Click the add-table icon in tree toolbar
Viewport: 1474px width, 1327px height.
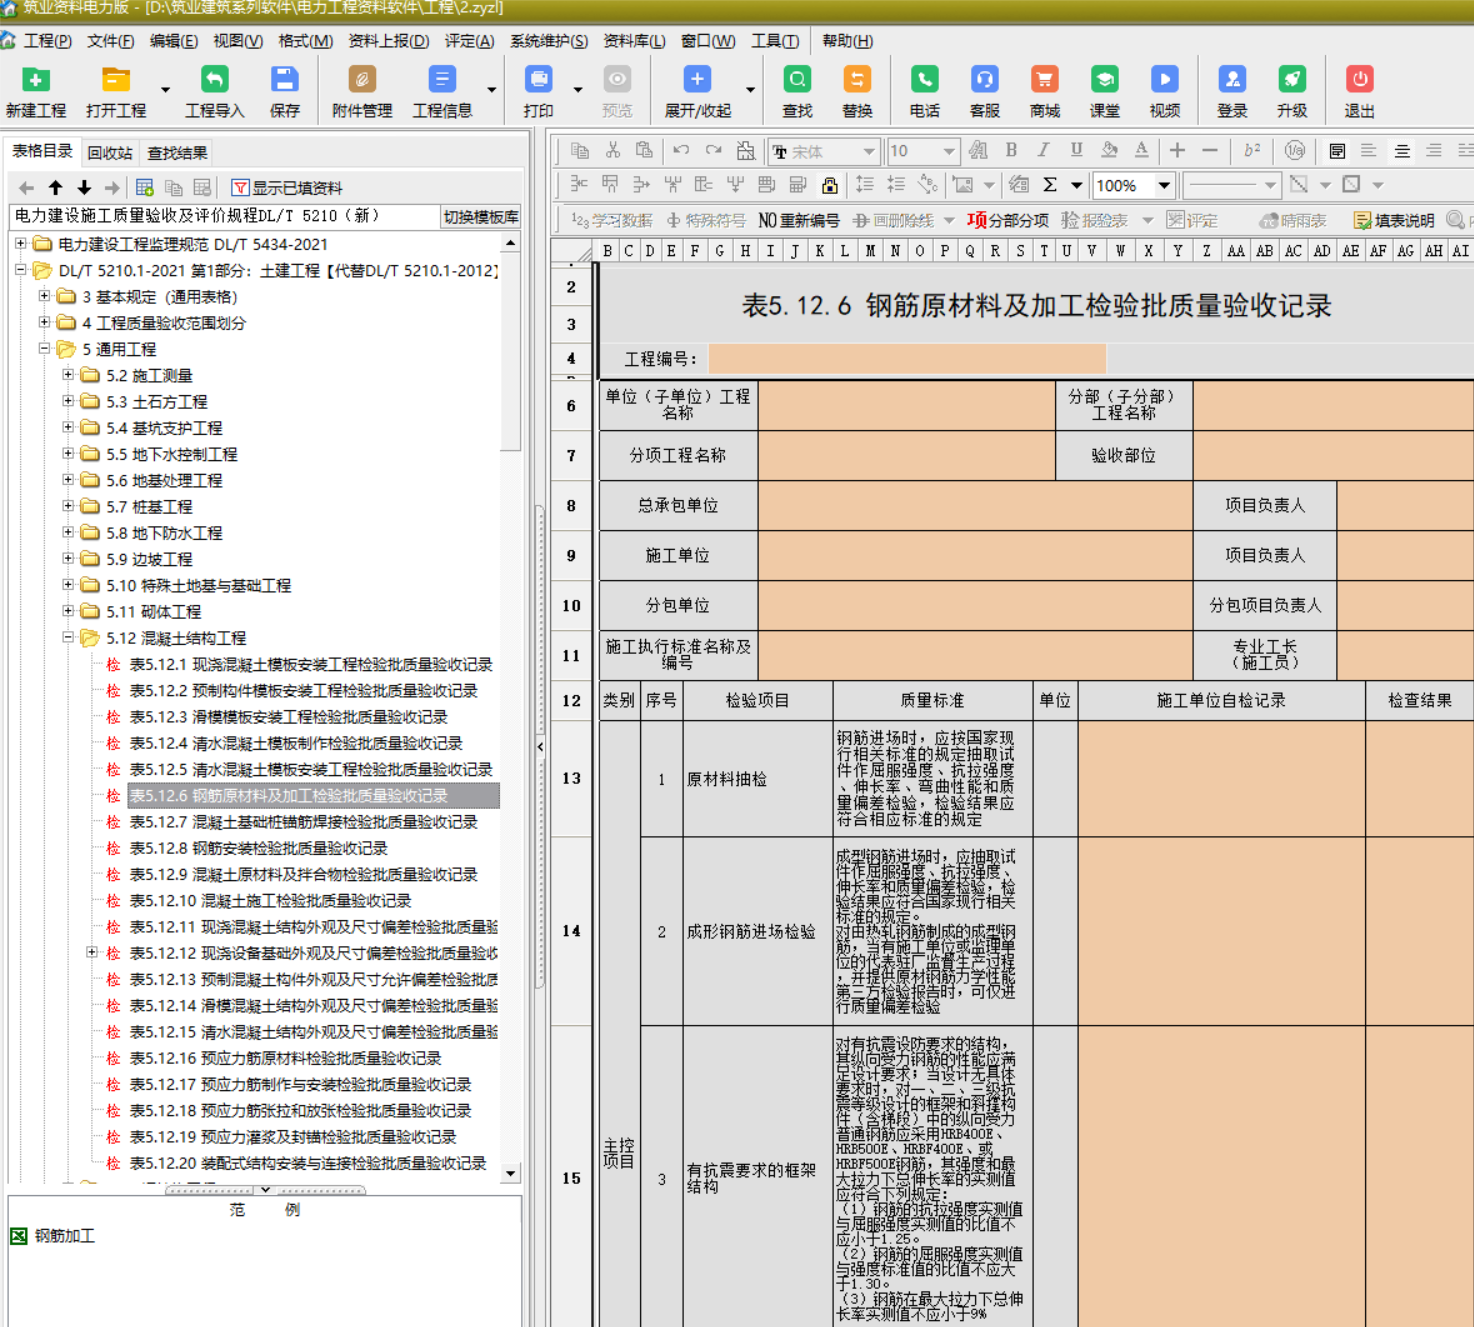(x=144, y=188)
